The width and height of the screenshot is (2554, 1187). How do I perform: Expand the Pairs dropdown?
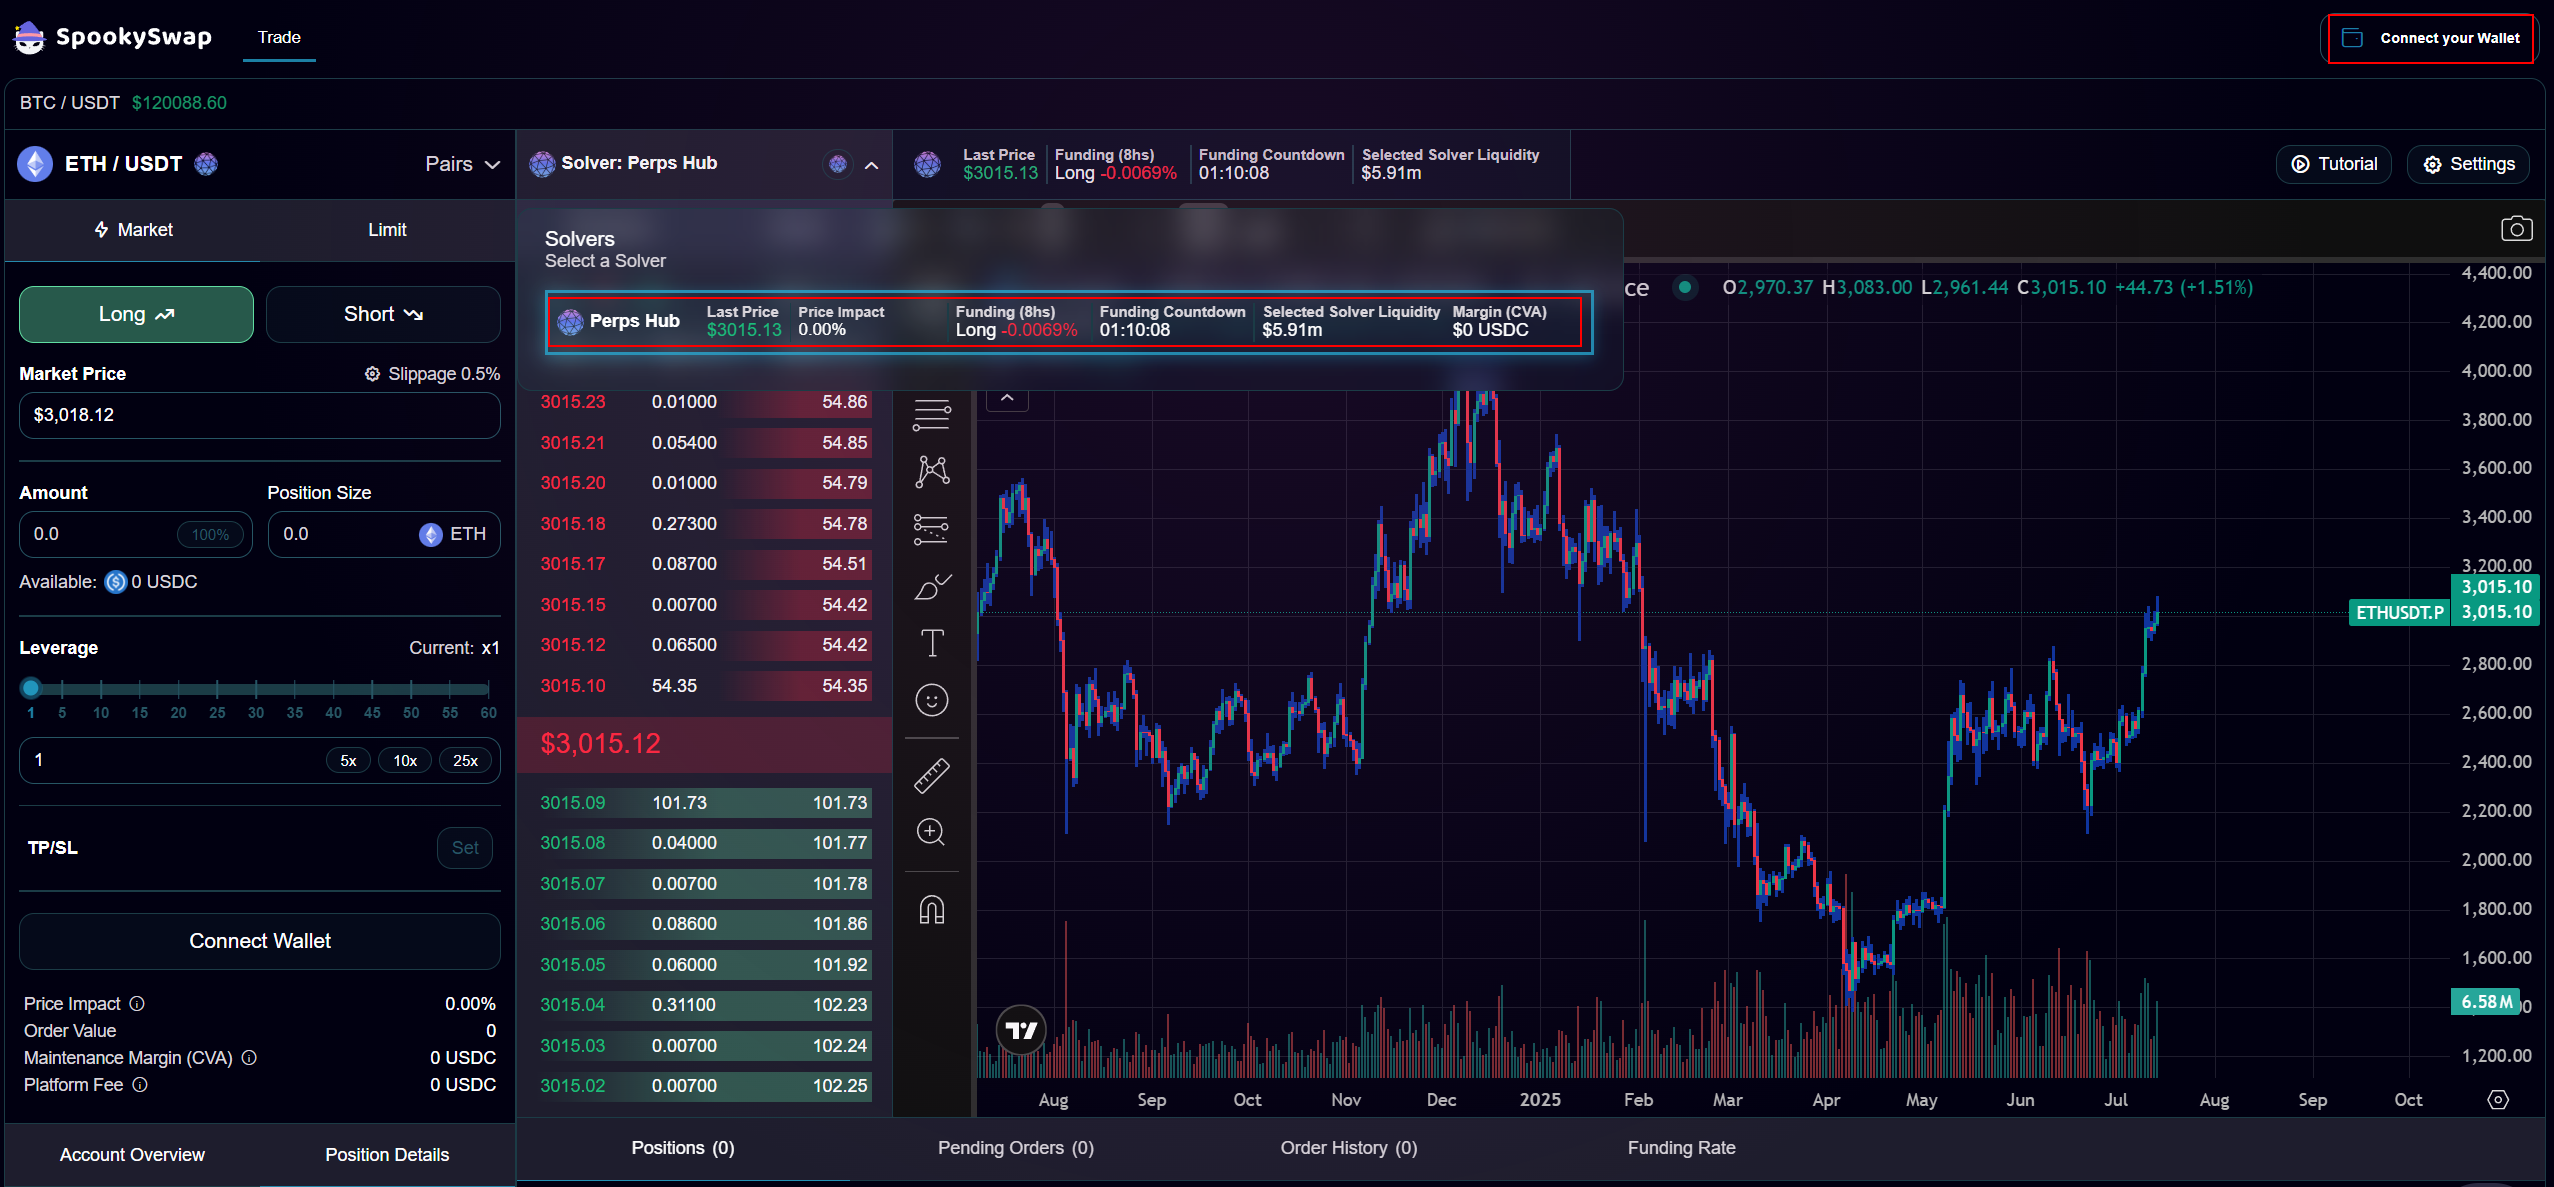point(462,164)
